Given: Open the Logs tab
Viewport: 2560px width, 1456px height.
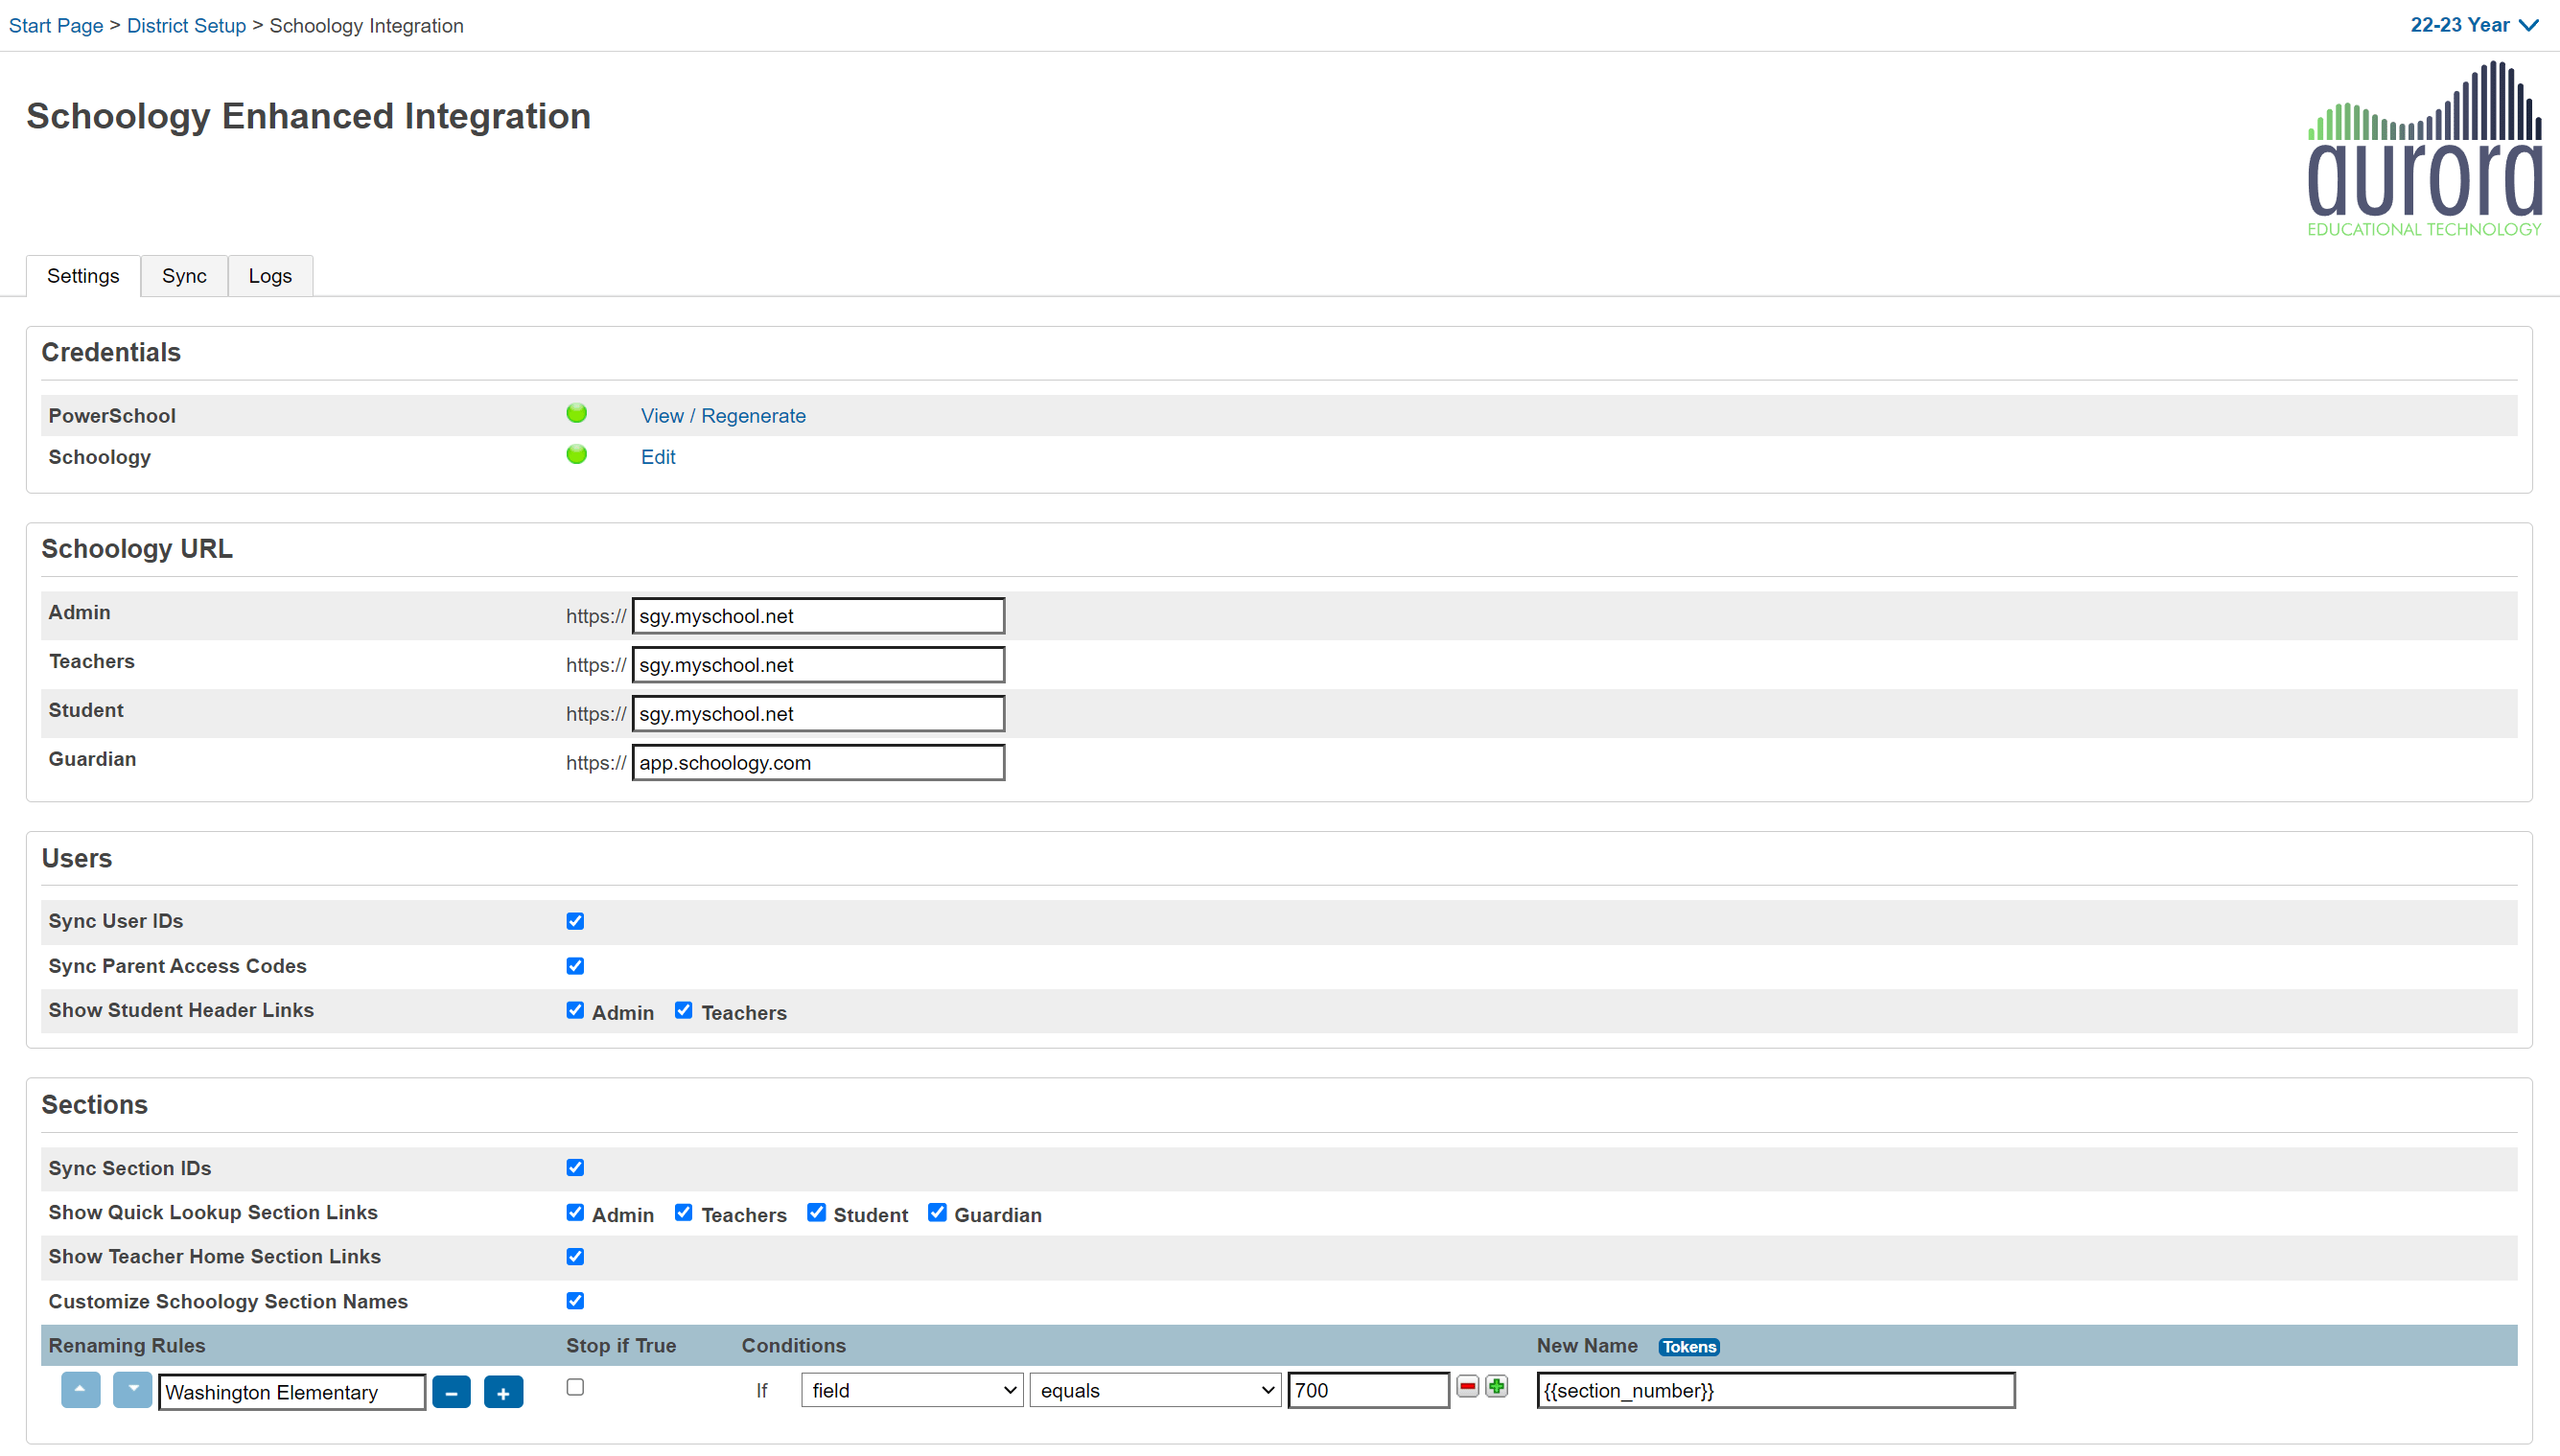Looking at the screenshot, I should 270,276.
